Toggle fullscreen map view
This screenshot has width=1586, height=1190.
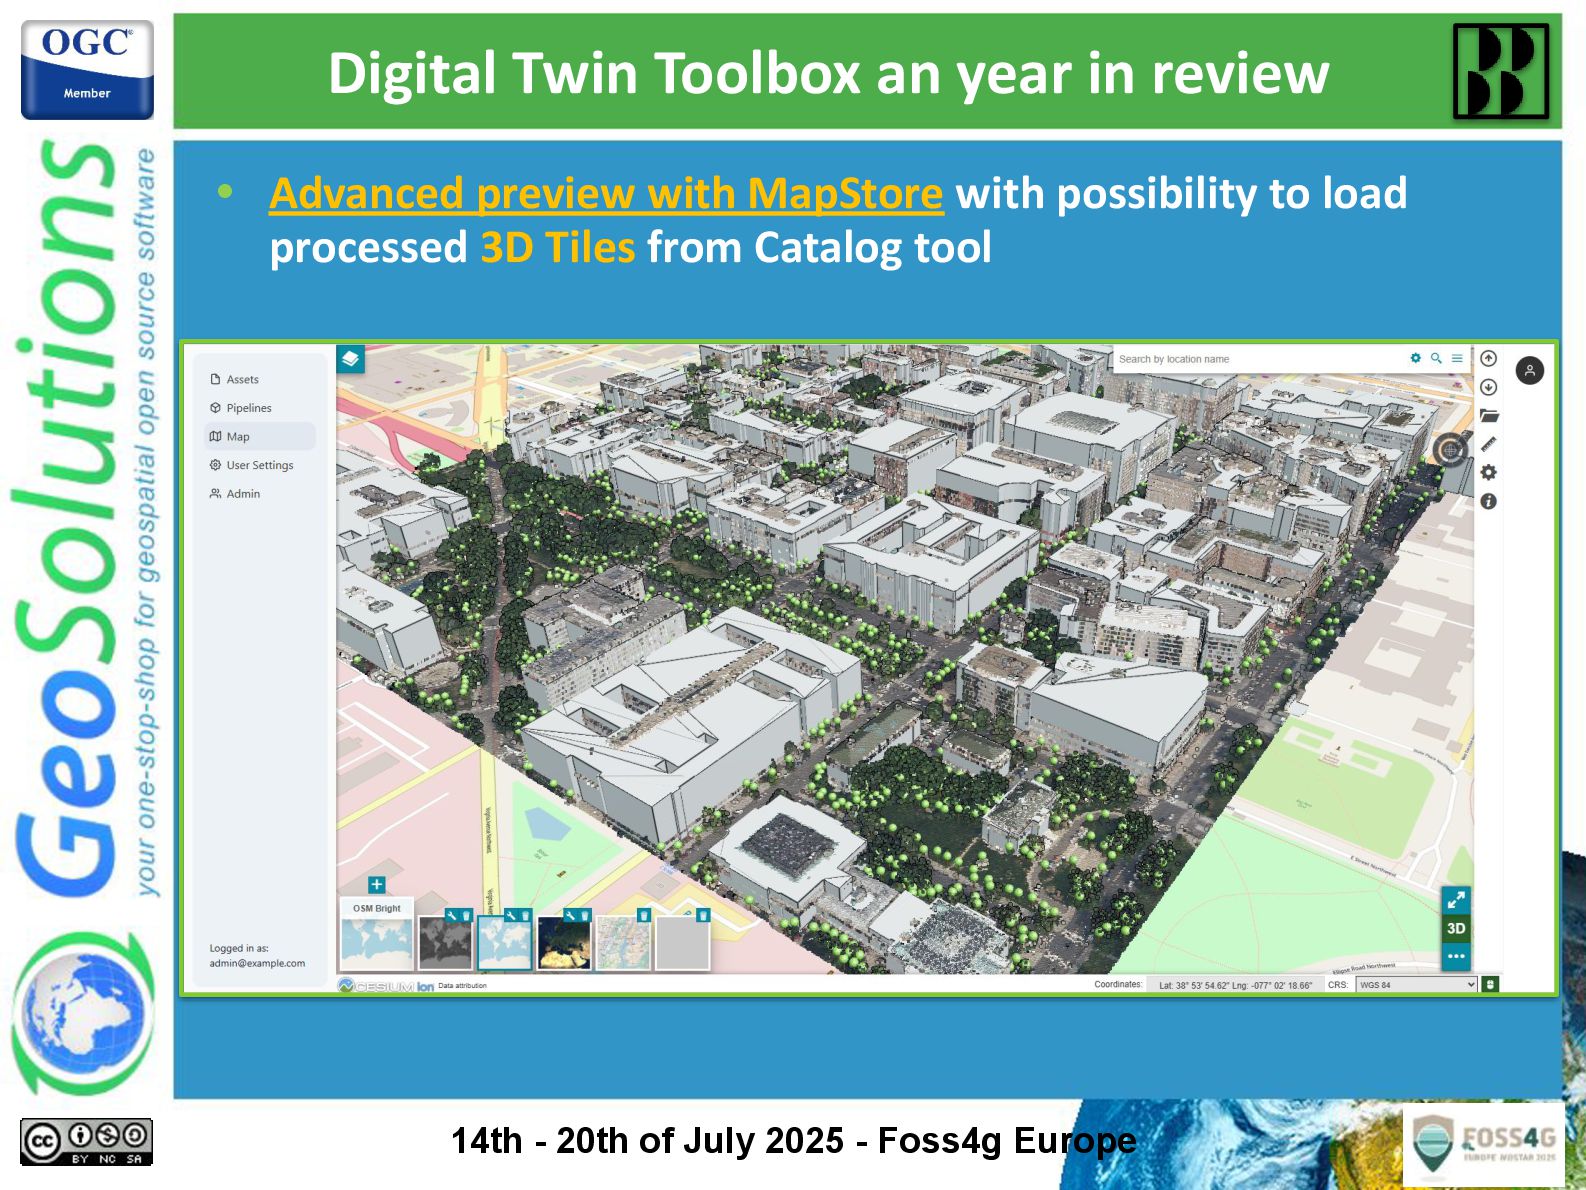[1456, 900]
